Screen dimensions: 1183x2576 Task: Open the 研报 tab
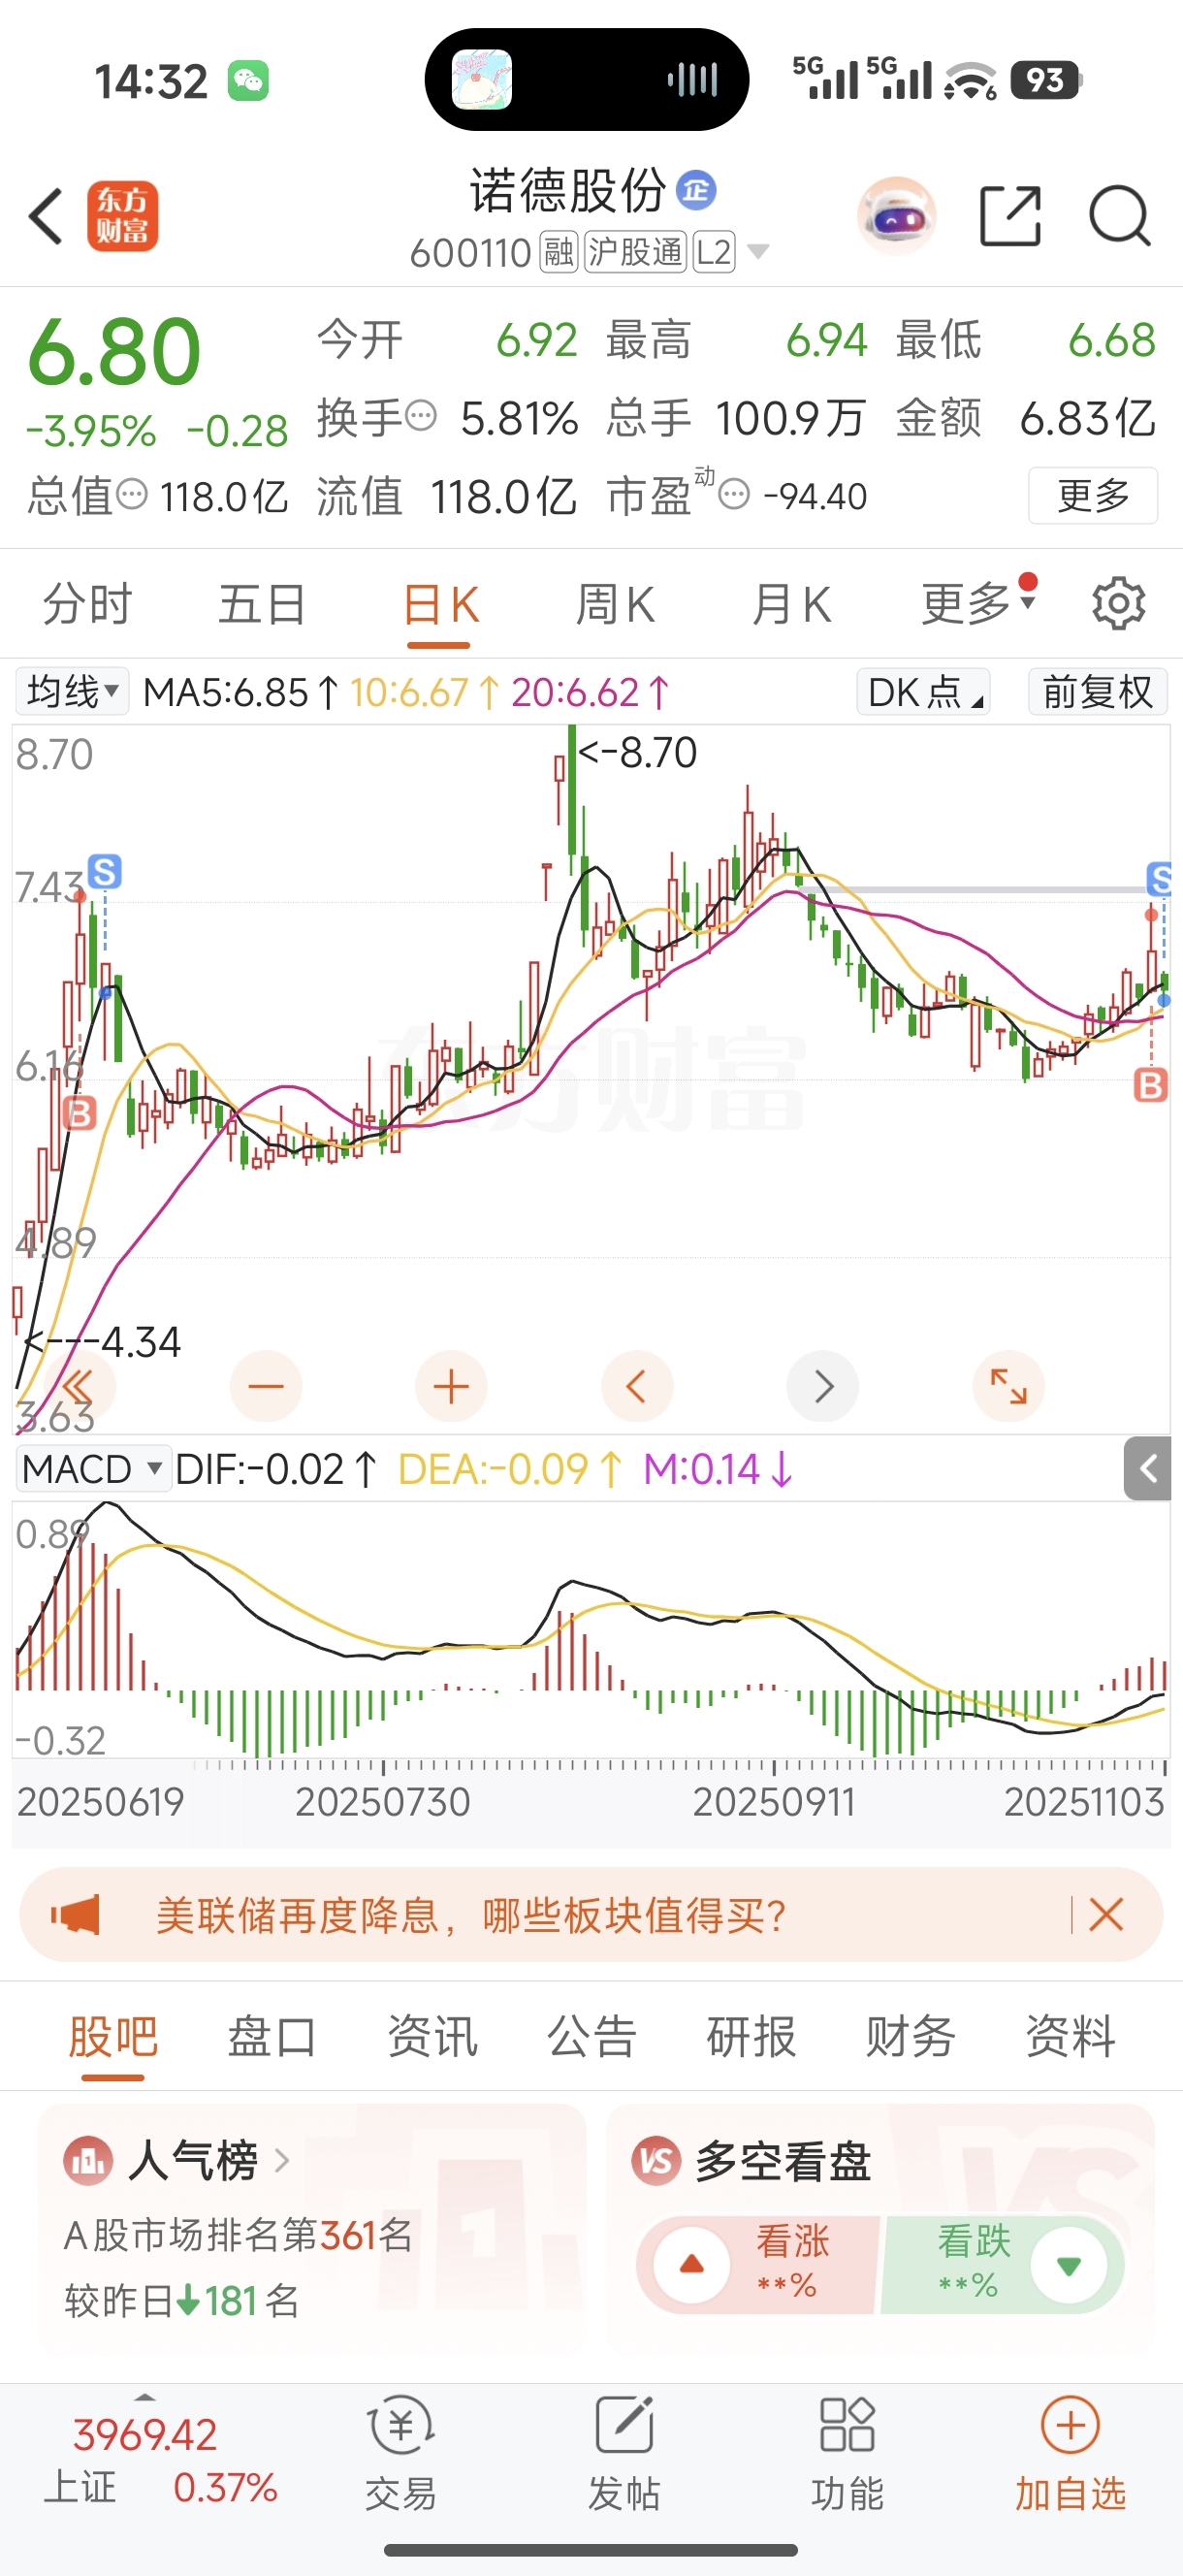751,2036
